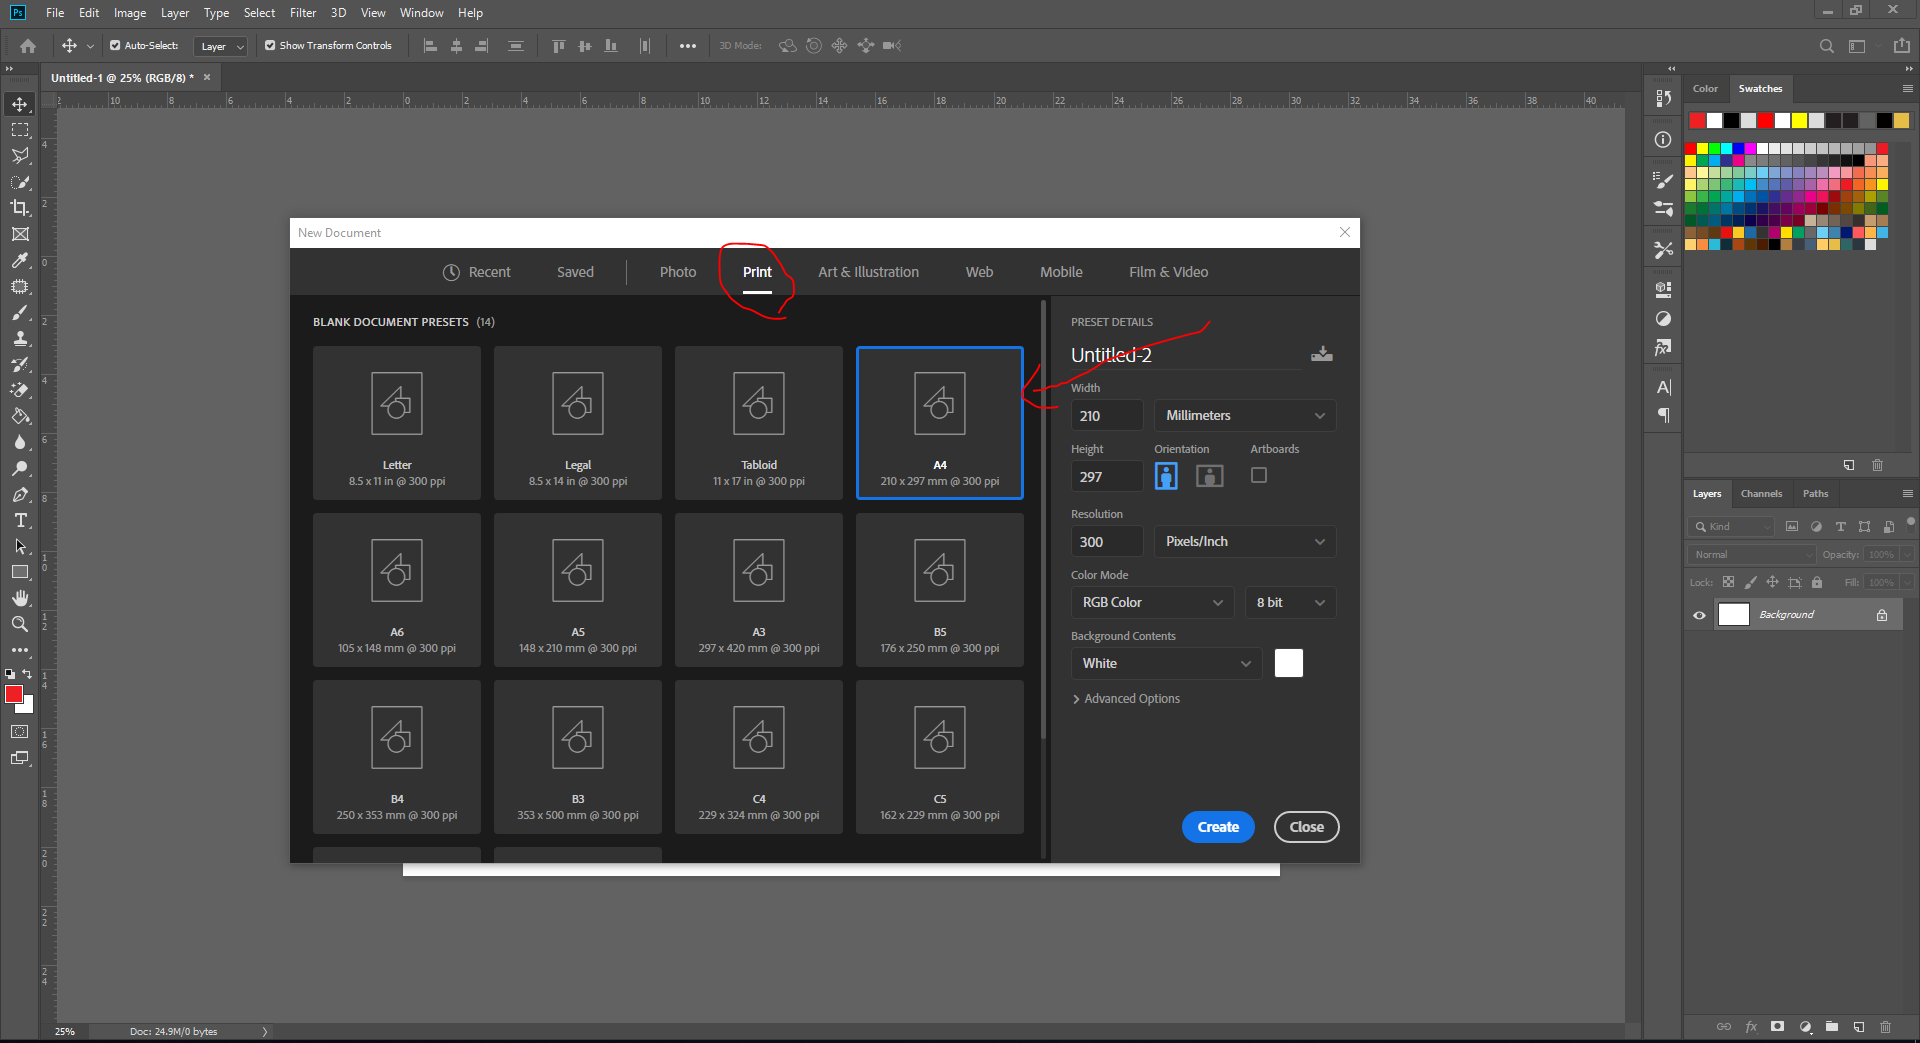Click the Home icon in options bar
Image resolution: width=1920 pixels, height=1043 pixels.
coord(28,46)
